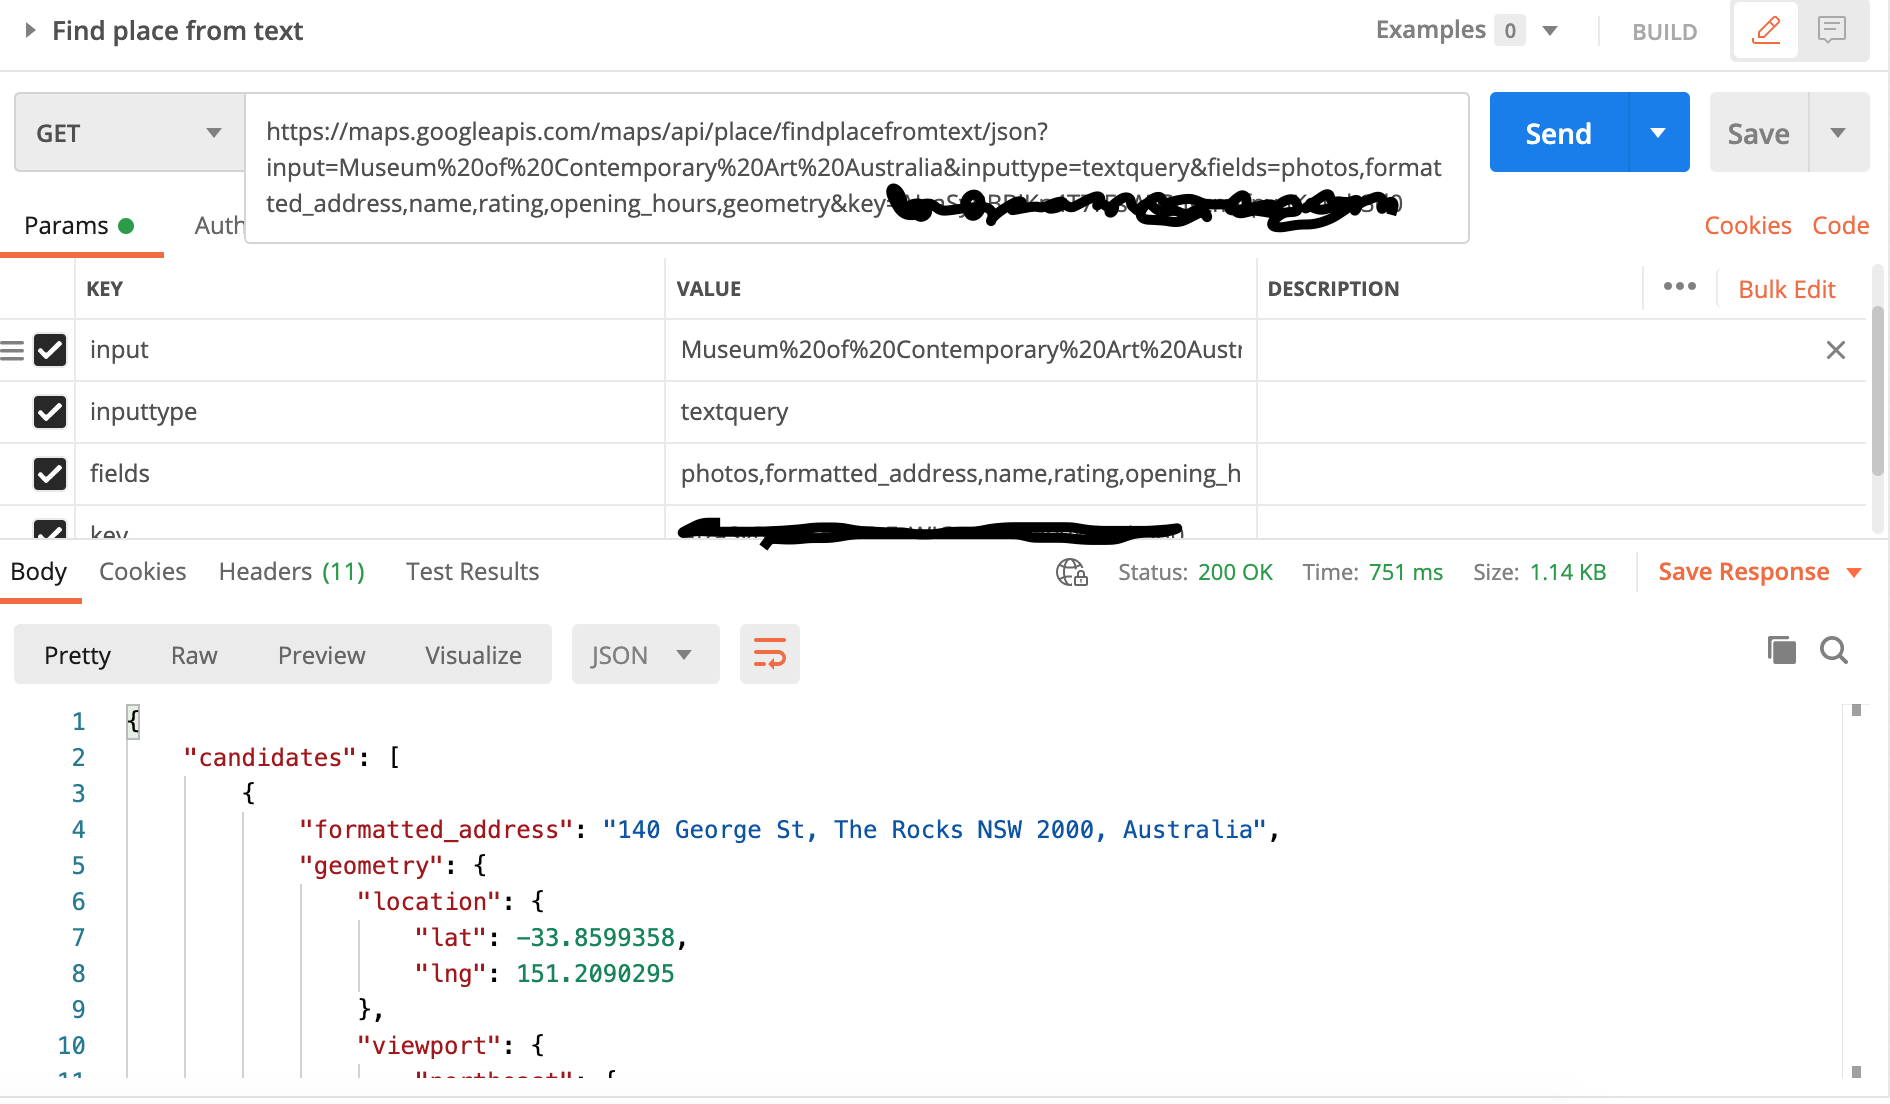1890x1104 pixels.
Task: Copy response using the copy icon
Action: [x=1781, y=650]
